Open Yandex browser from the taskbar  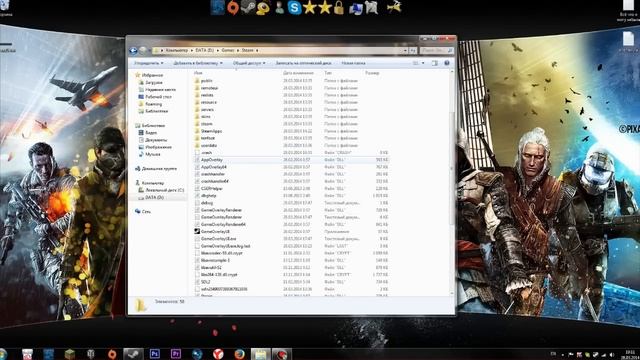[x=218, y=354]
